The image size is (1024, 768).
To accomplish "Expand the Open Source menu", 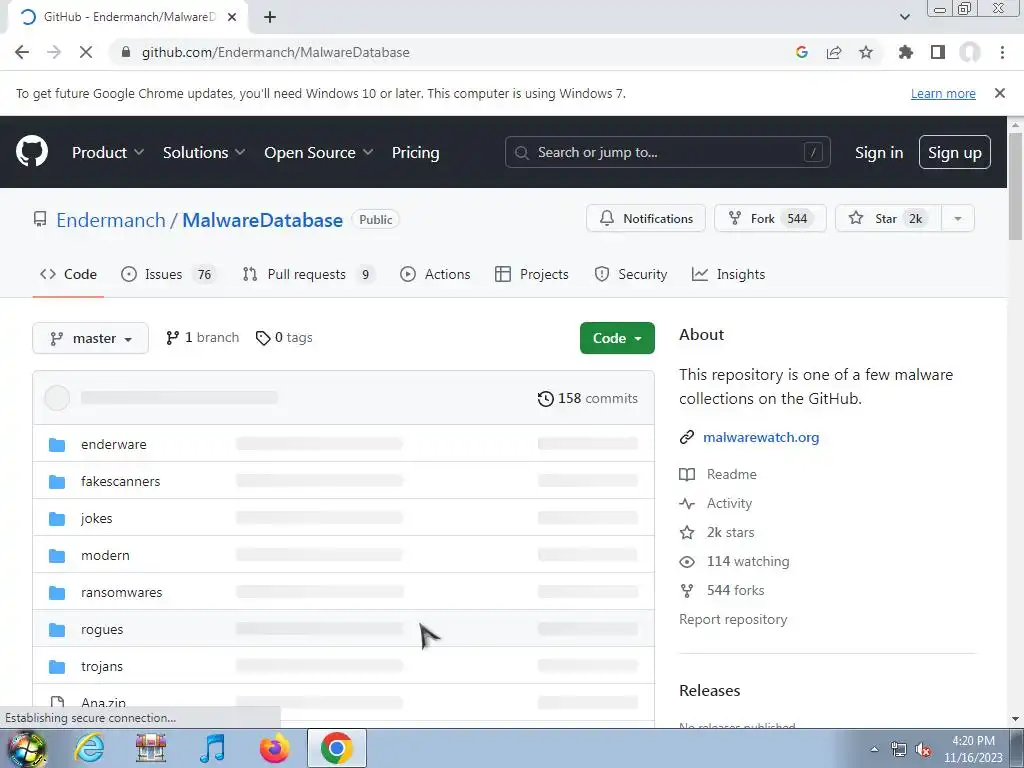I will point(319,152).
